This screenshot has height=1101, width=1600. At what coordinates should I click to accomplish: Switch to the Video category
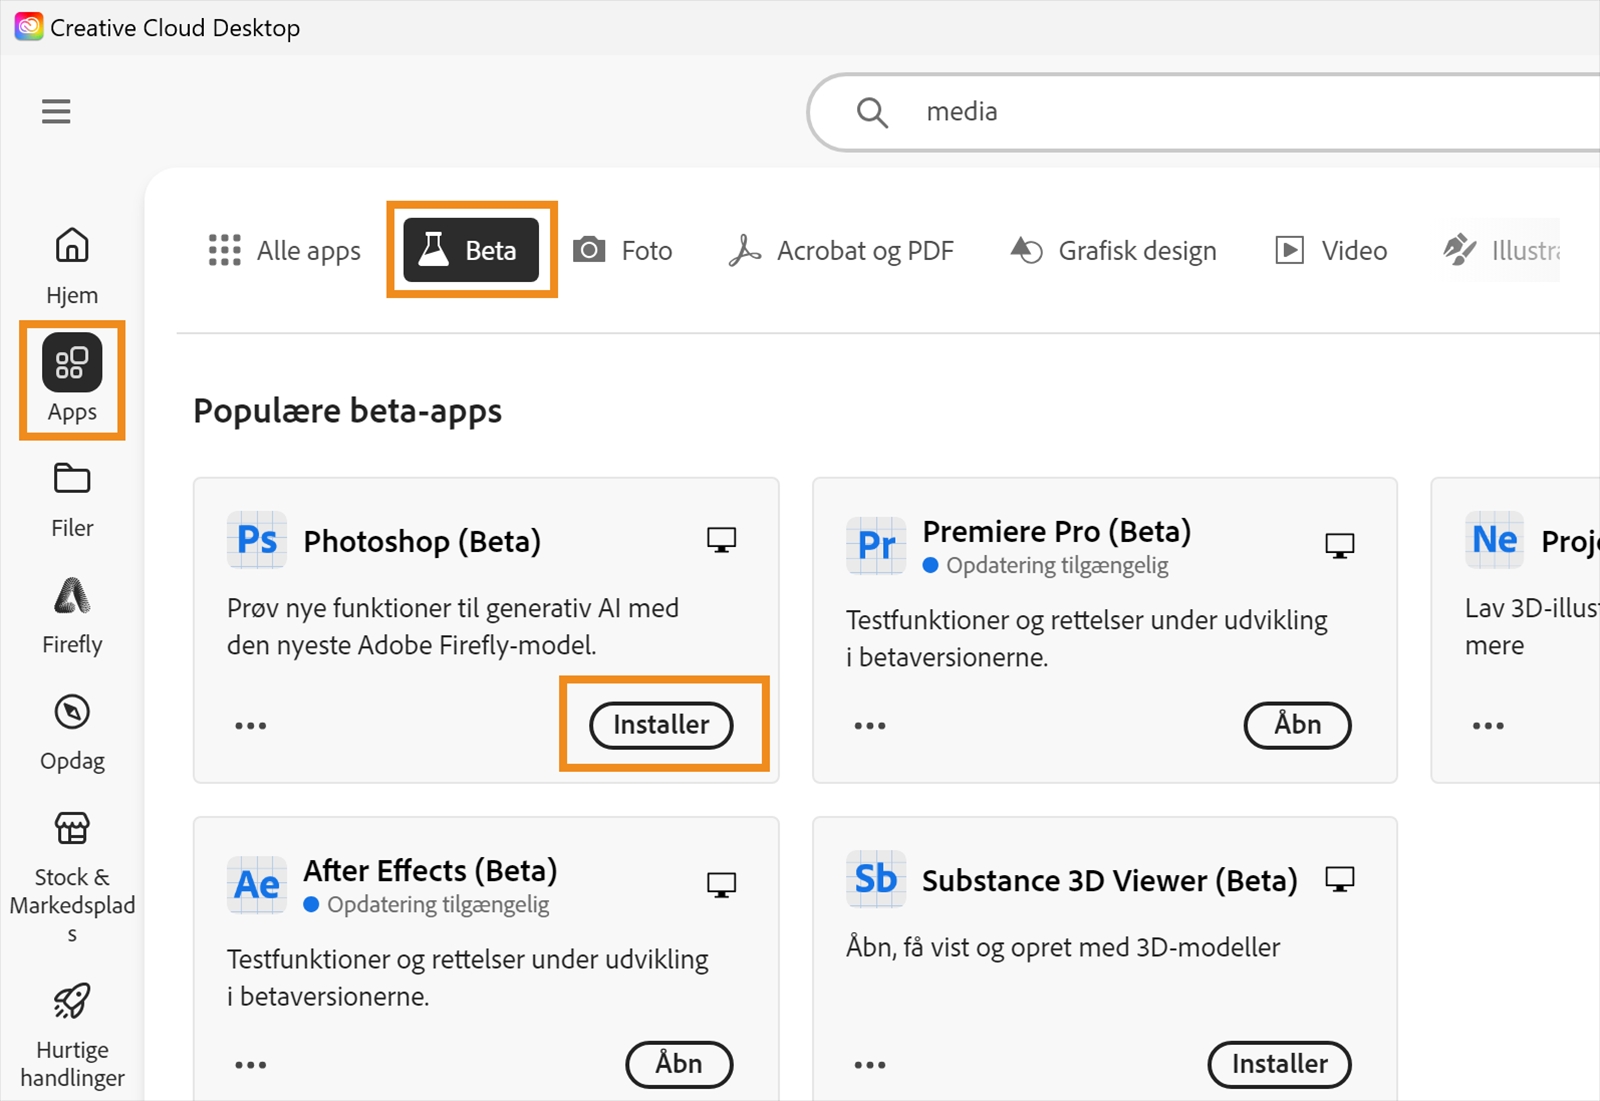pos(1330,250)
